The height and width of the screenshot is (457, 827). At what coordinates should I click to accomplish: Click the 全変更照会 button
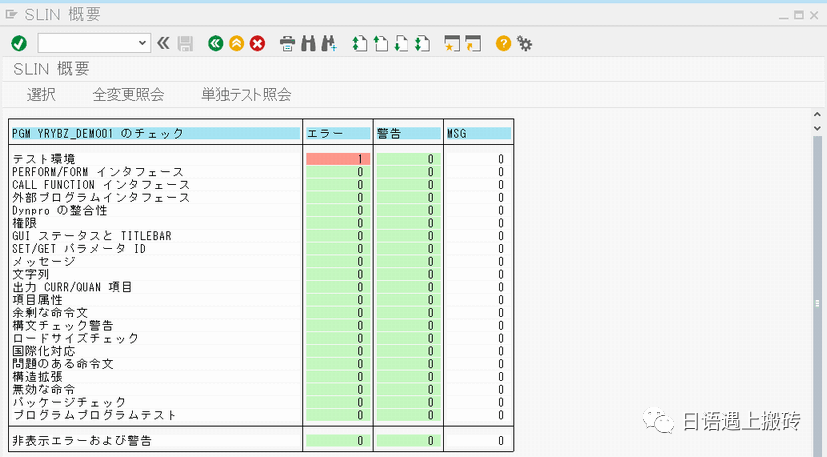click(128, 94)
